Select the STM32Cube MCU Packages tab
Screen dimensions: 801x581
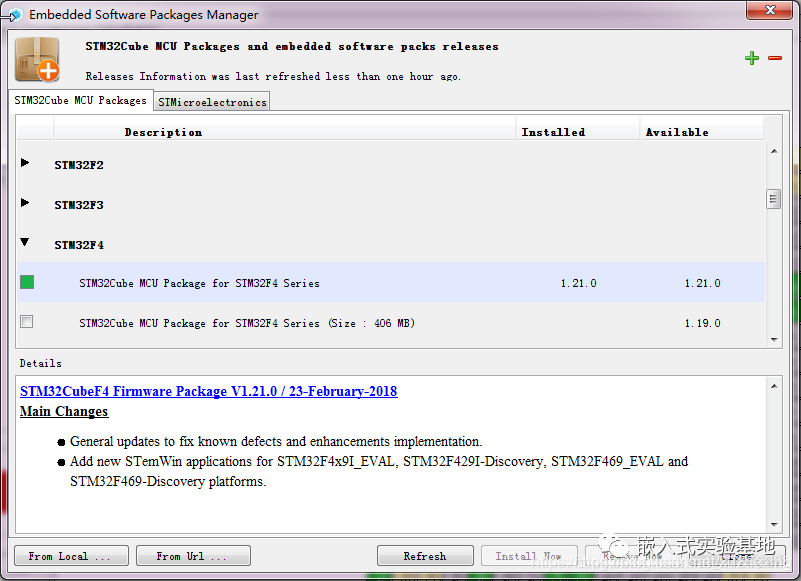tap(80, 101)
